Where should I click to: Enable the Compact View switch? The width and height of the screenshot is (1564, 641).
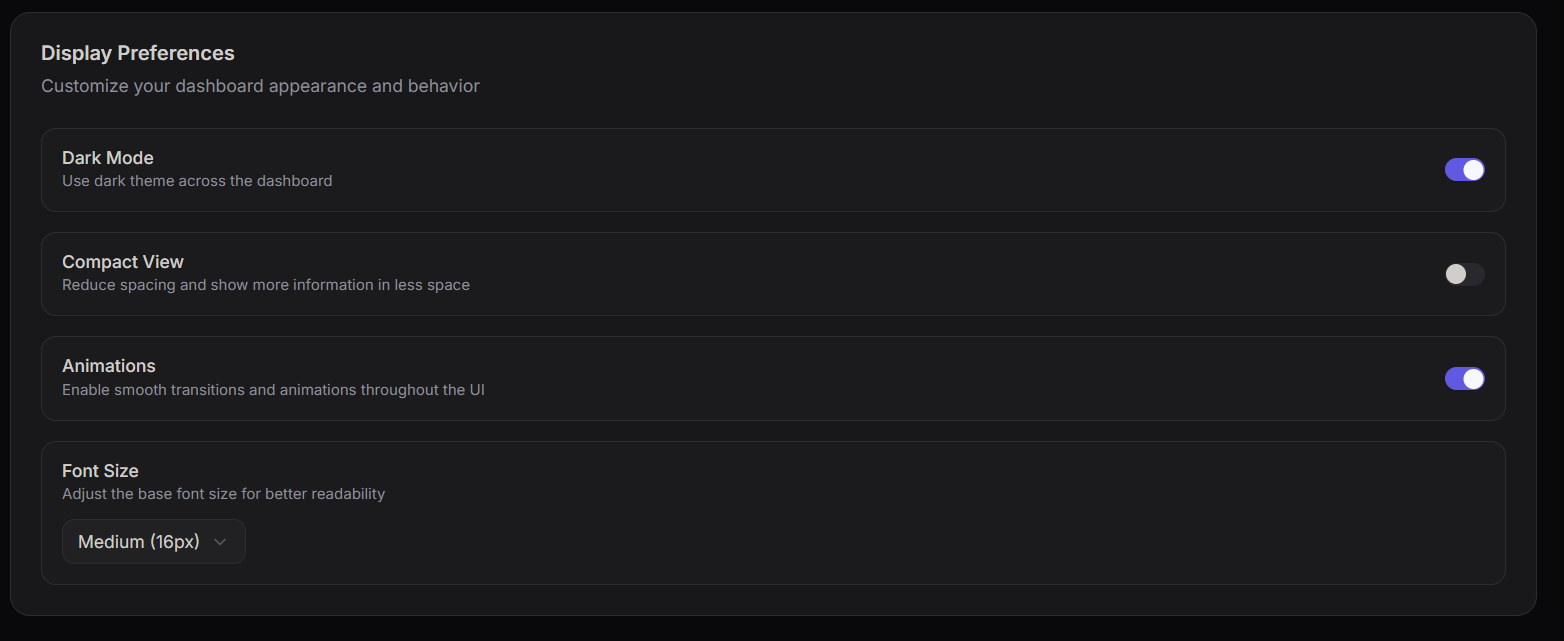(x=1464, y=274)
